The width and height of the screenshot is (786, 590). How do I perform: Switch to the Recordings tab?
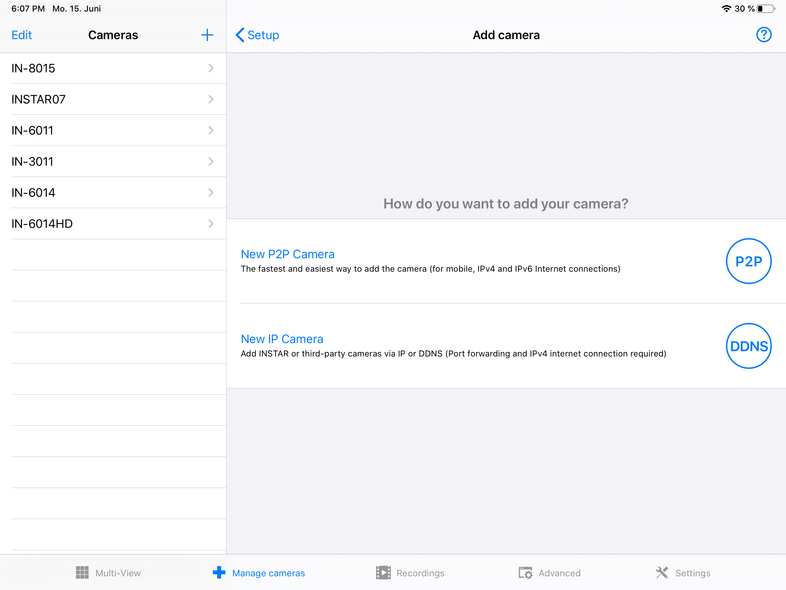(410, 573)
